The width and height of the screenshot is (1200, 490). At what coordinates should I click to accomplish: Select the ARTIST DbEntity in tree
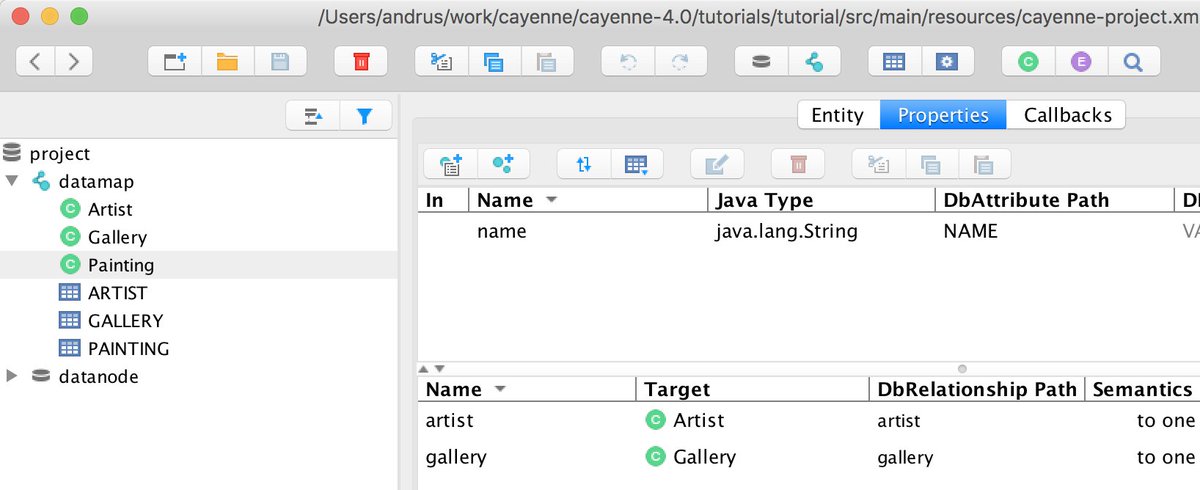tap(117, 293)
